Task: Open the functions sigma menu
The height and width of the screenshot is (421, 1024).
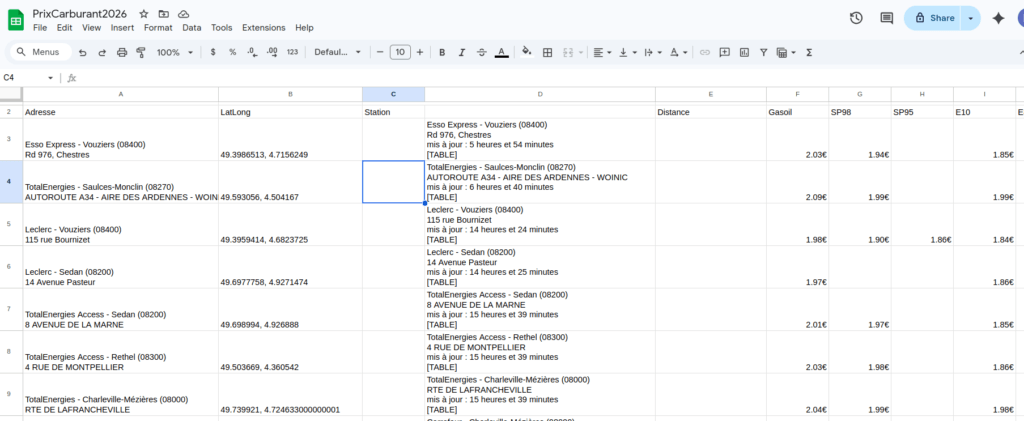Action: click(809, 52)
